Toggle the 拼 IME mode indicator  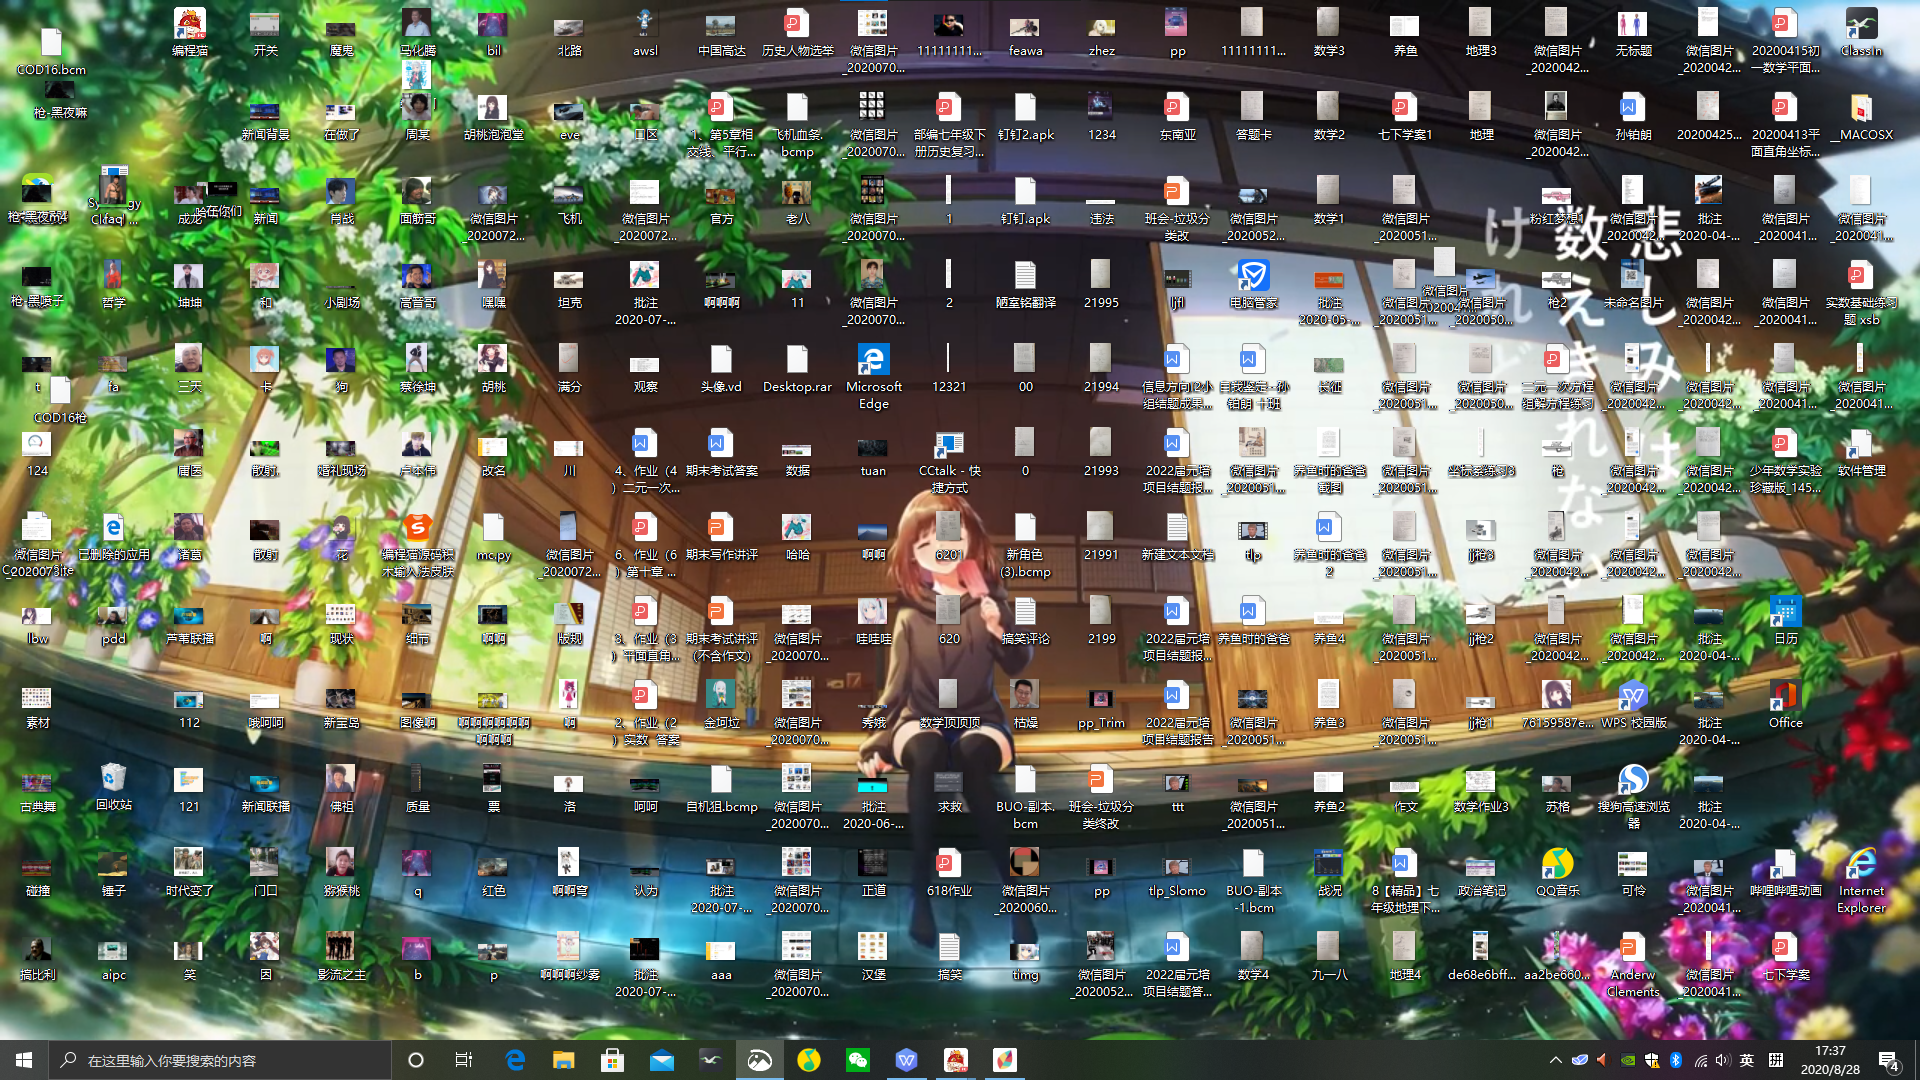click(x=1776, y=1060)
